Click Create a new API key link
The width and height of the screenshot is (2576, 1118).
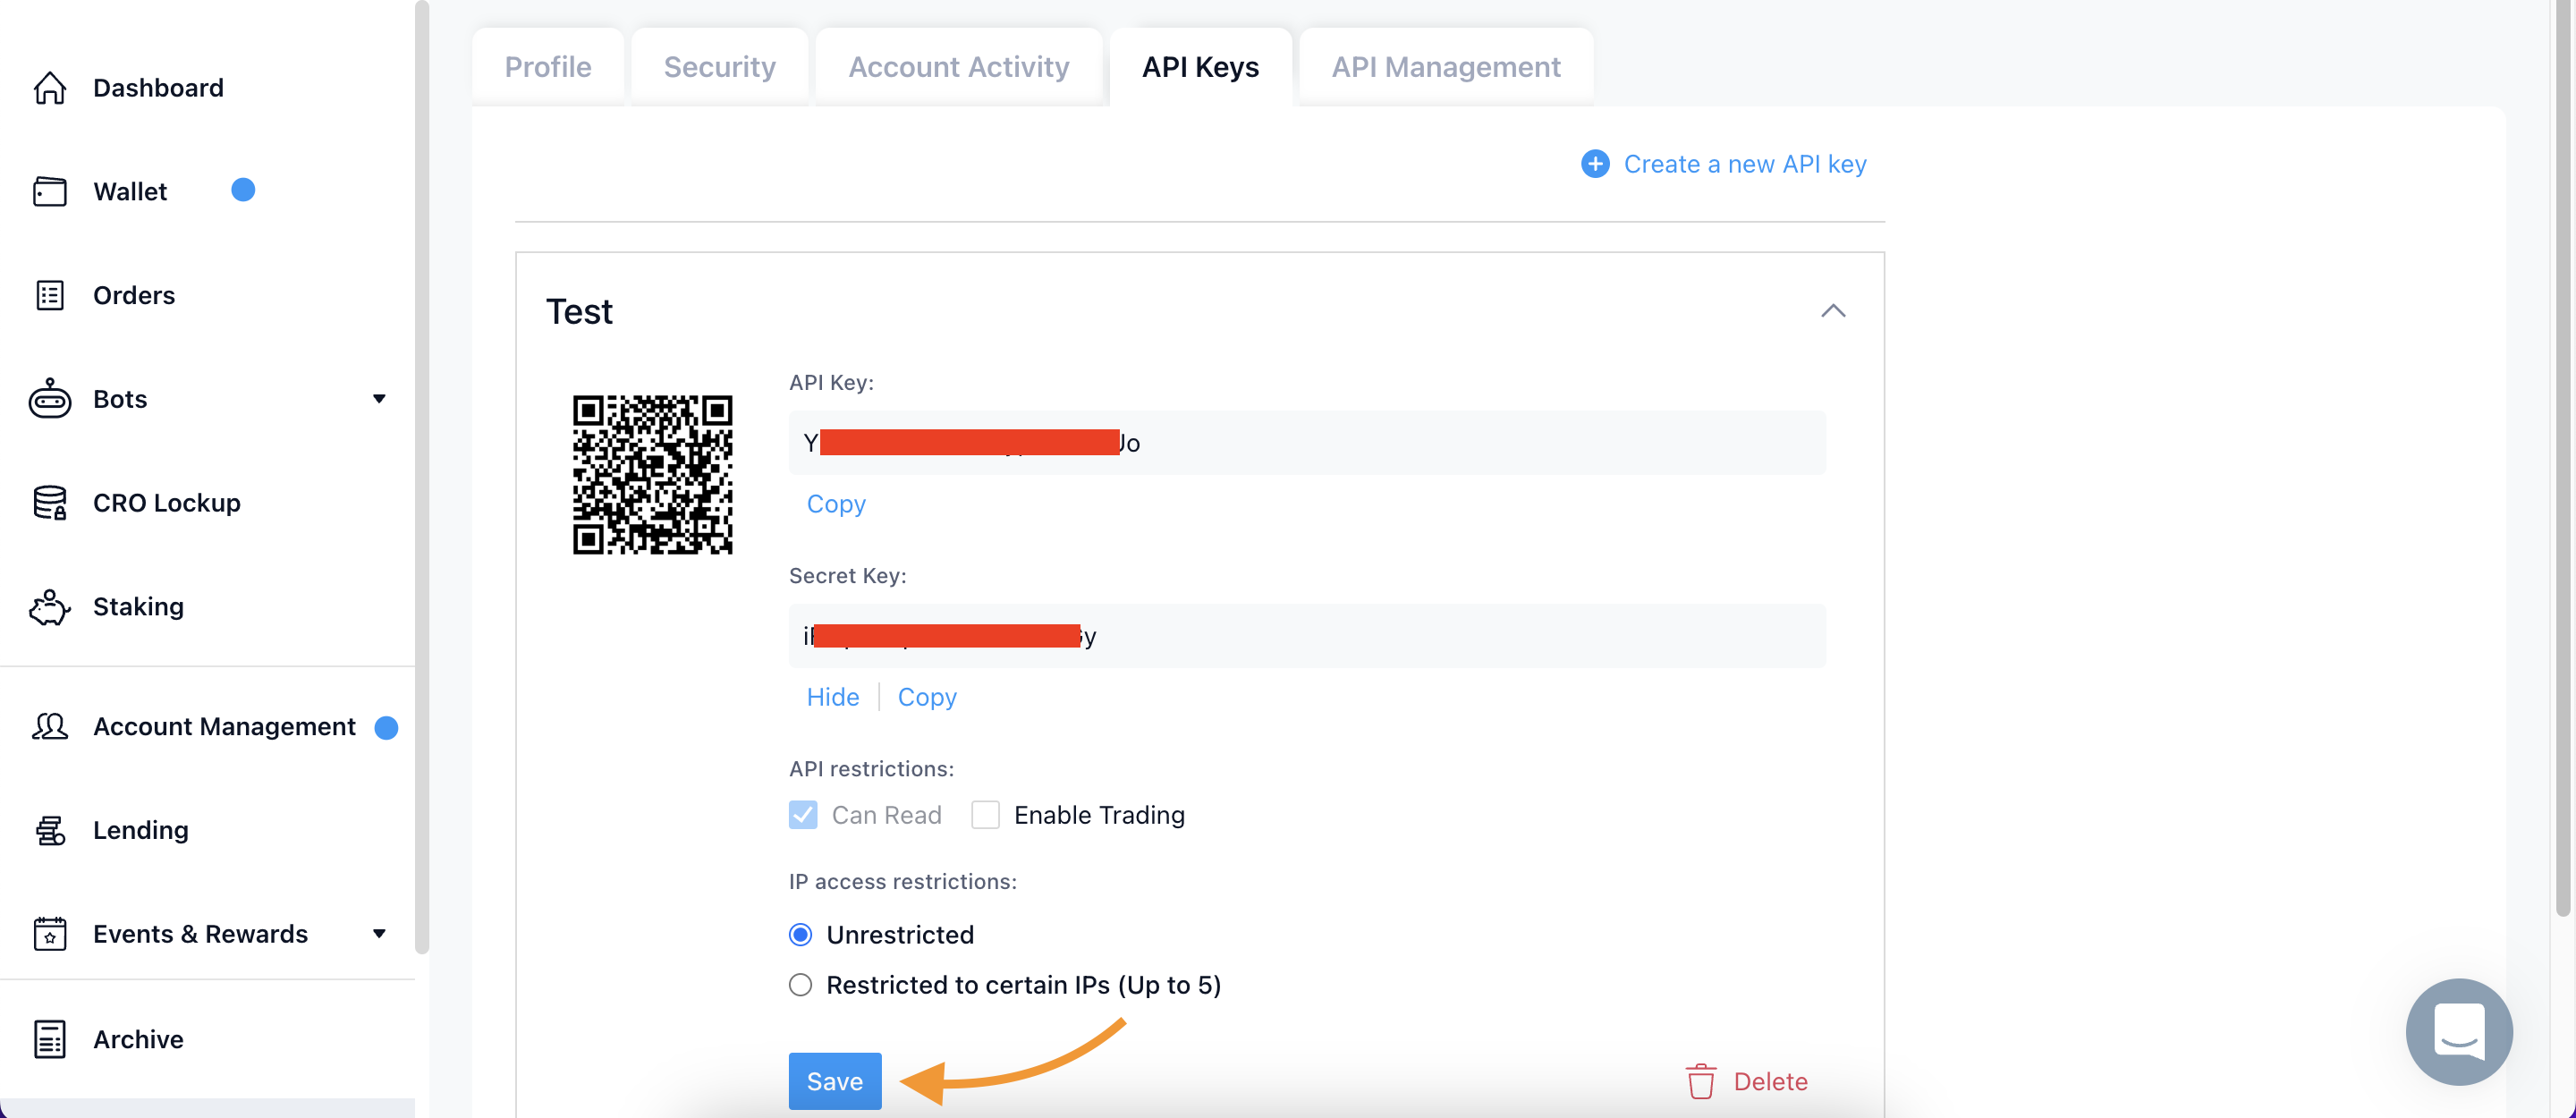(x=1743, y=164)
